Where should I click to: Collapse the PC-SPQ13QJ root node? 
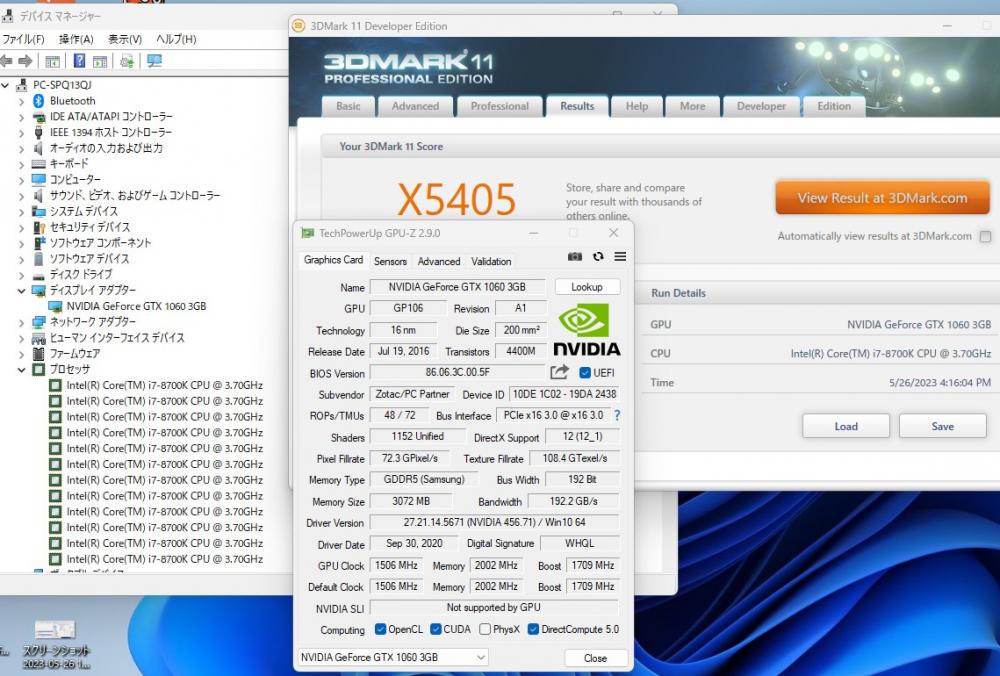[6, 85]
